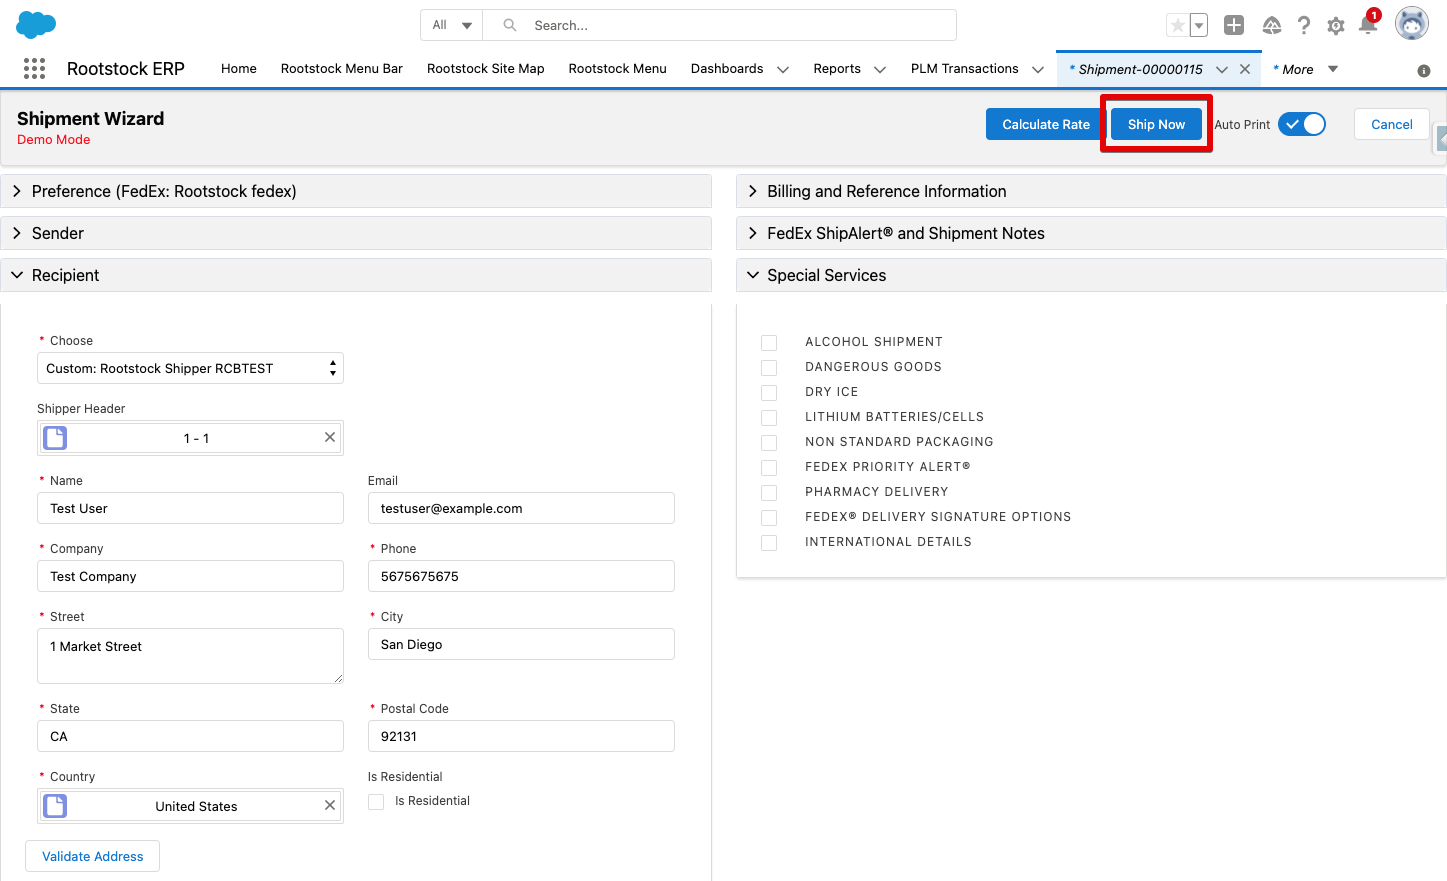This screenshot has height=881, width=1447.
Task: Check DANGEROUS GOODS option
Action: tap(769, 368)
